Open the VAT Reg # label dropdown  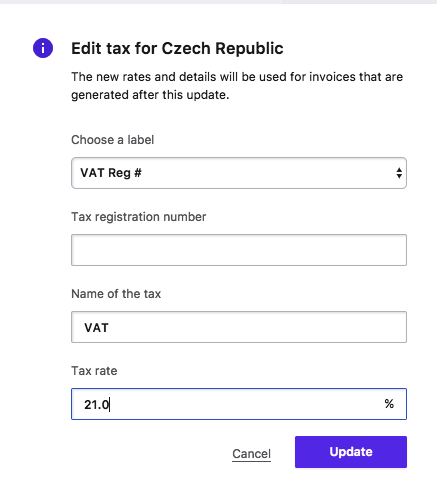coord(239,173)
